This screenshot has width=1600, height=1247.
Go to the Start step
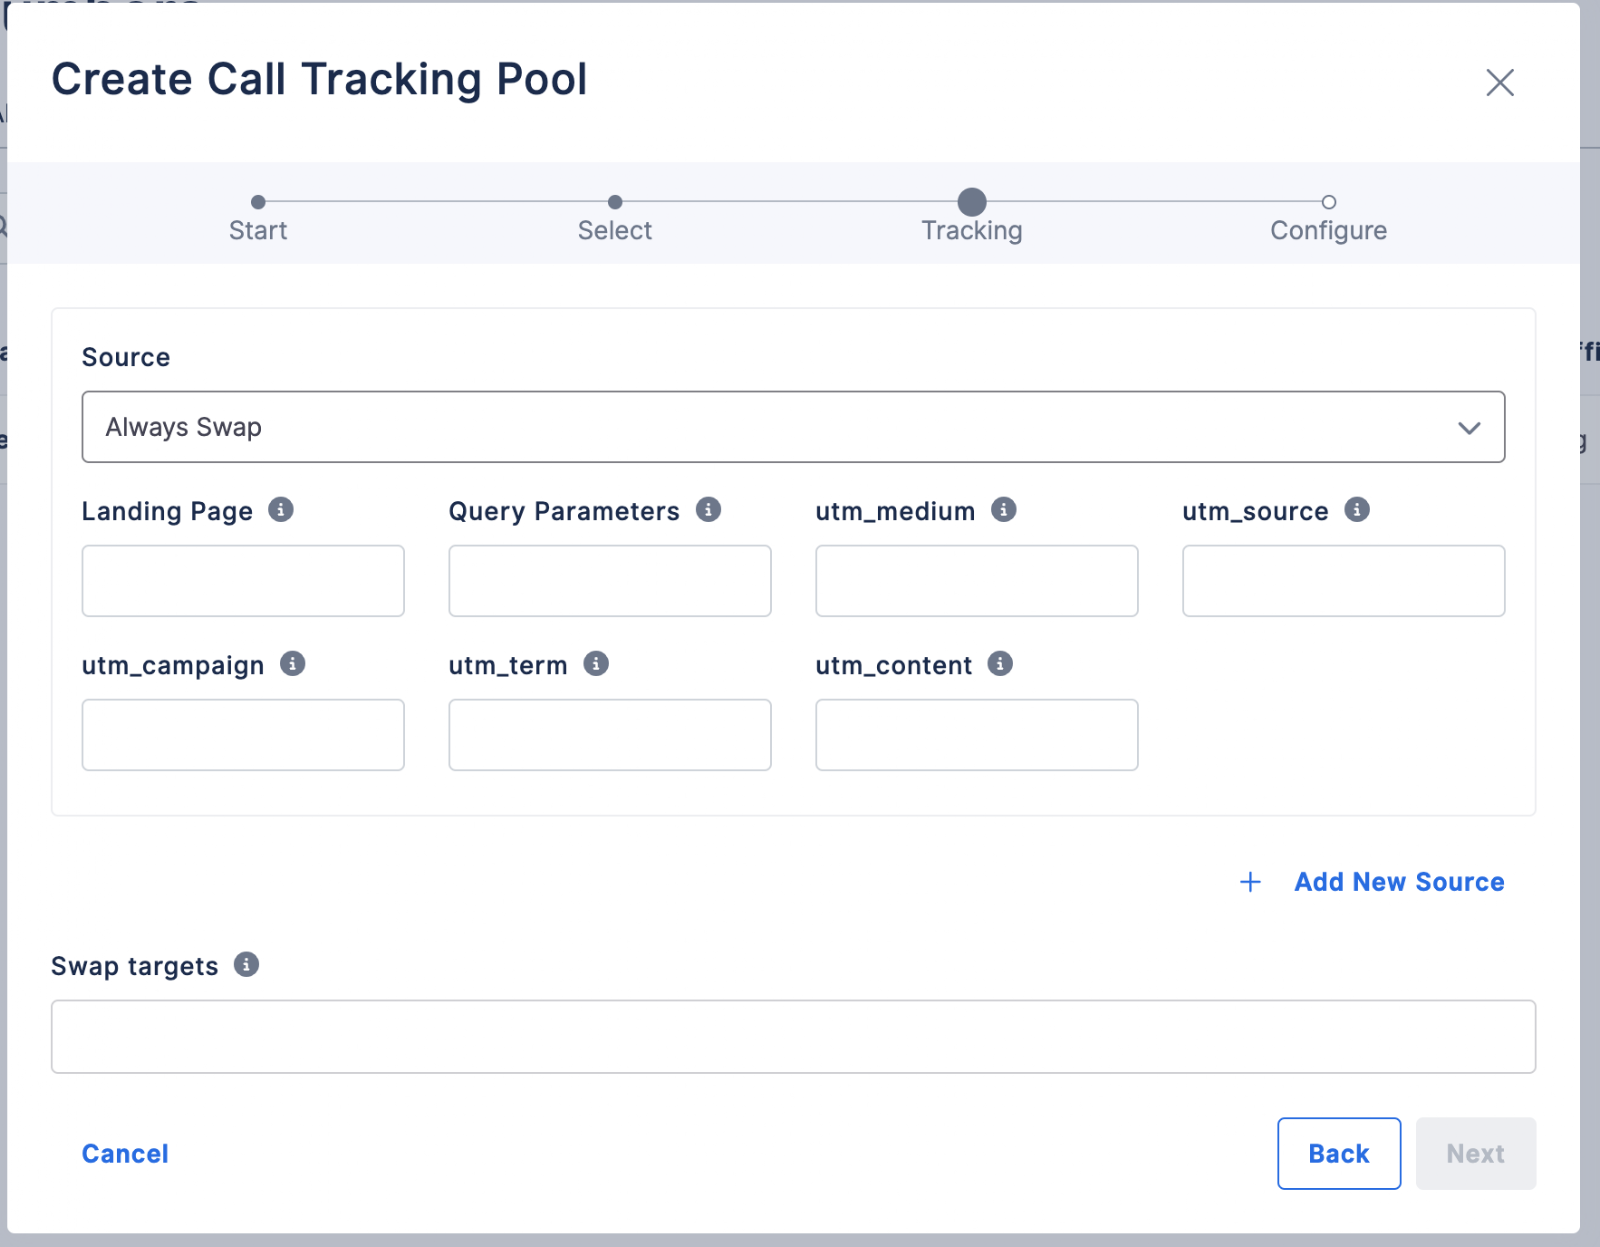pos(258,218)
